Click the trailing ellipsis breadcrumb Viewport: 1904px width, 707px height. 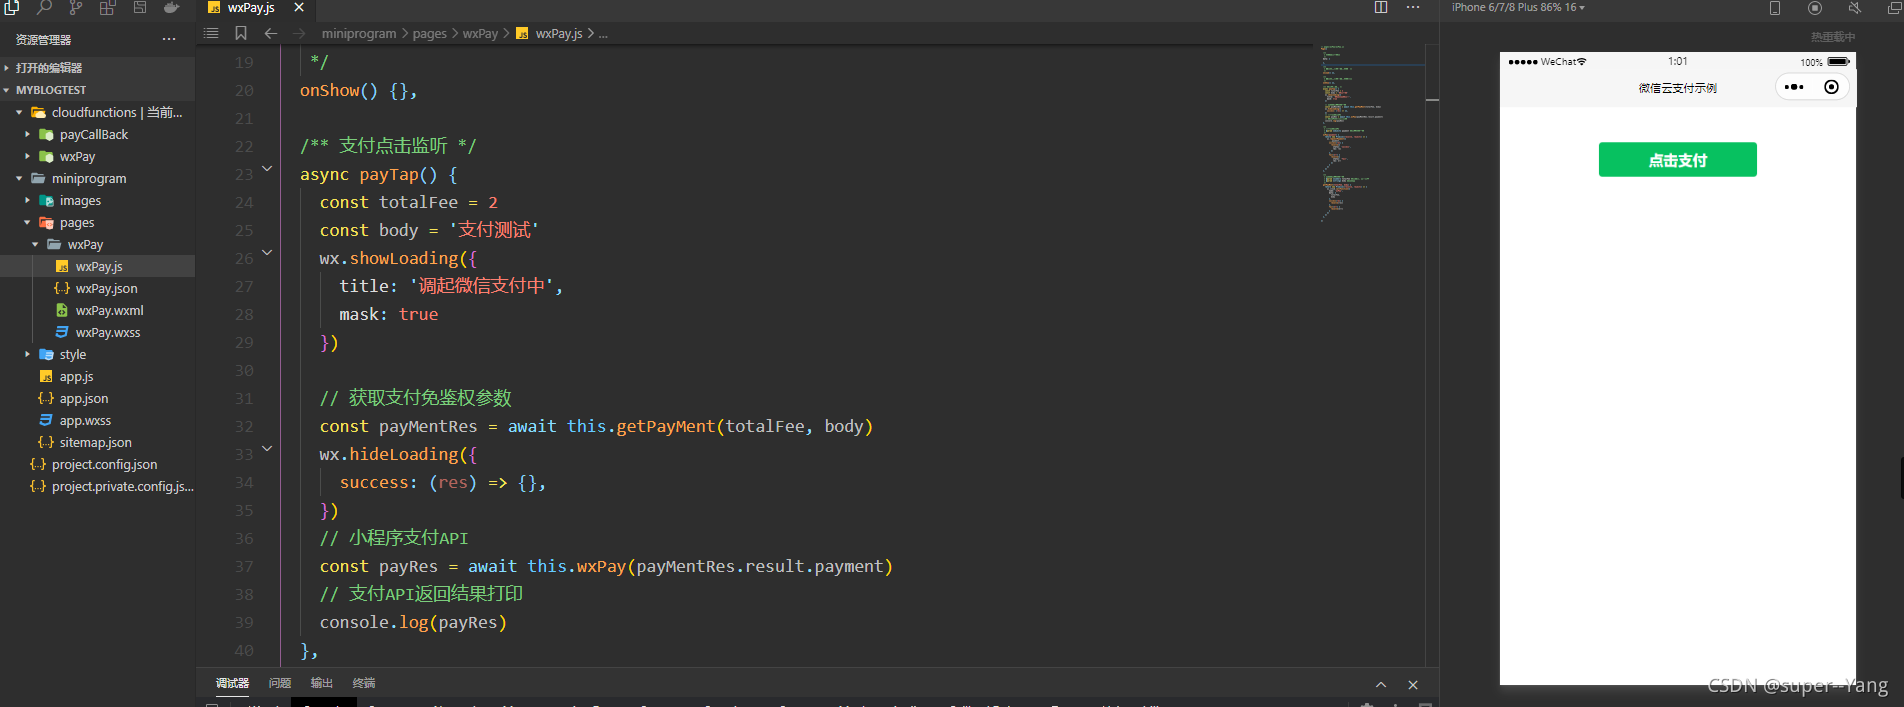[x=603, y=33]
